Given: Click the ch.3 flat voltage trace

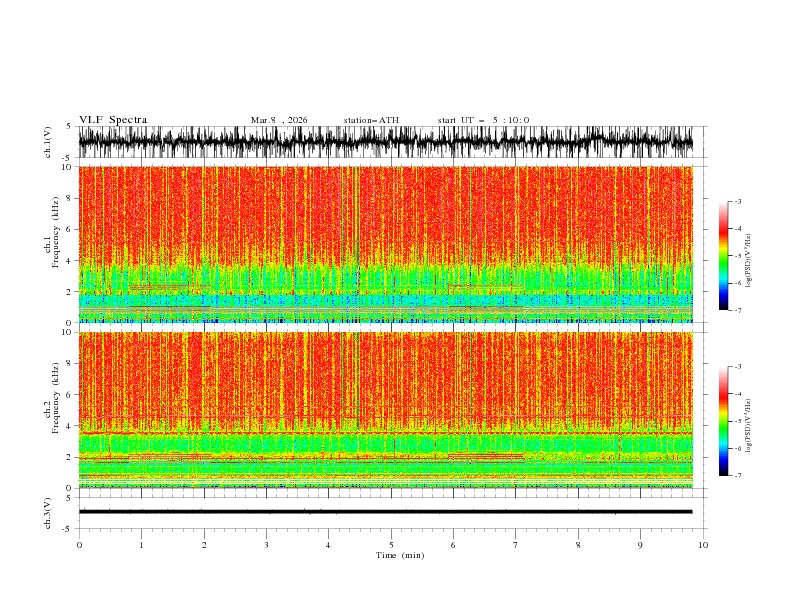Looking at the screenshot, I should coord(385,512).
